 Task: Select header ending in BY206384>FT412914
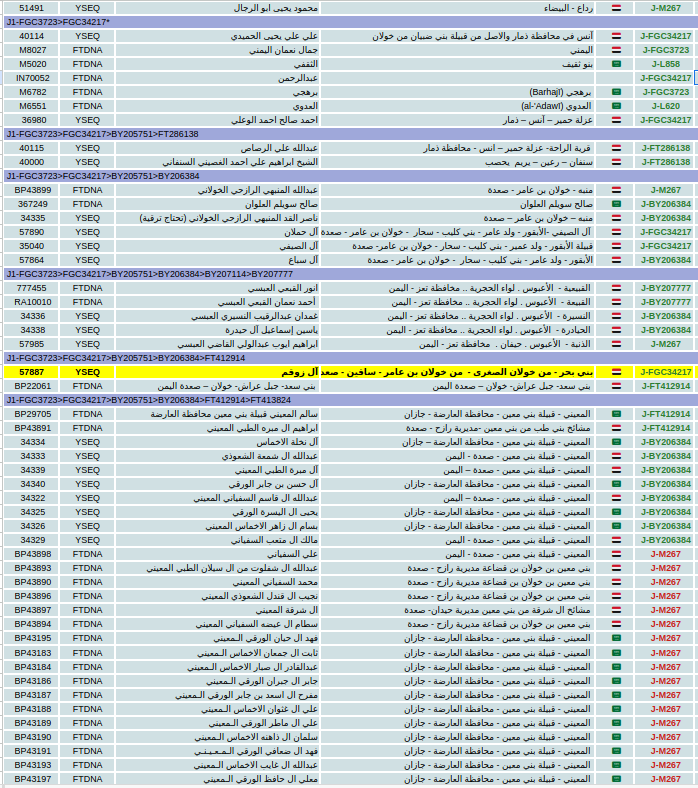pos(350,358)
